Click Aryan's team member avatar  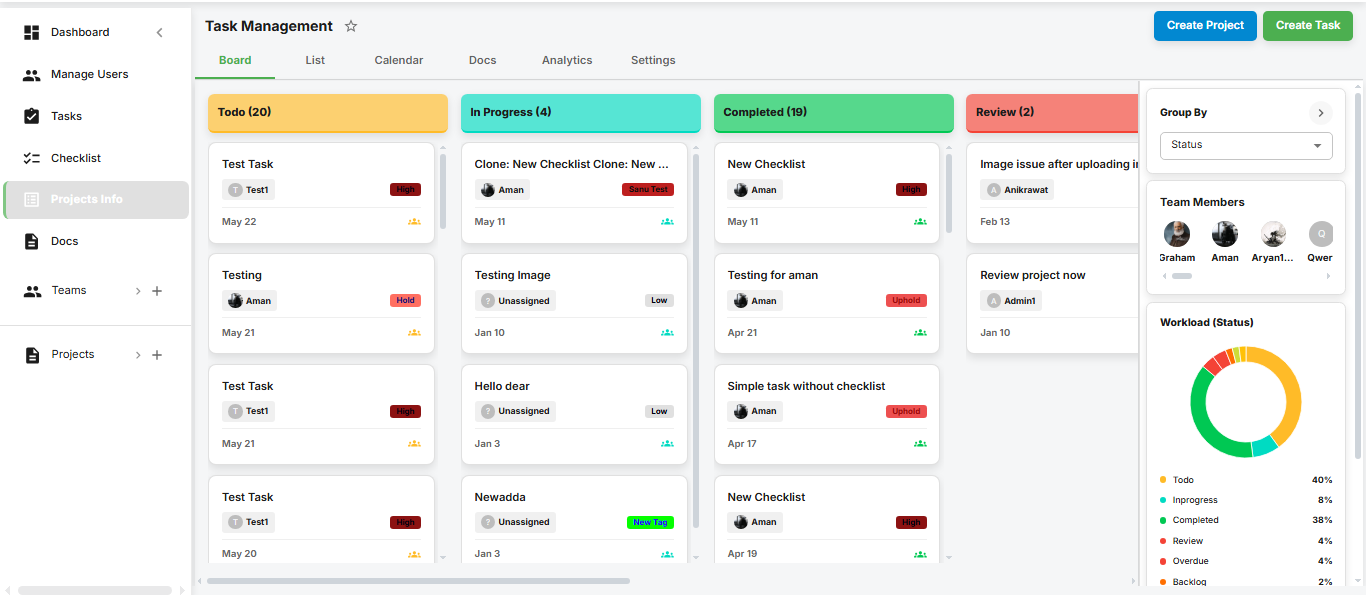coord(1273,234)
